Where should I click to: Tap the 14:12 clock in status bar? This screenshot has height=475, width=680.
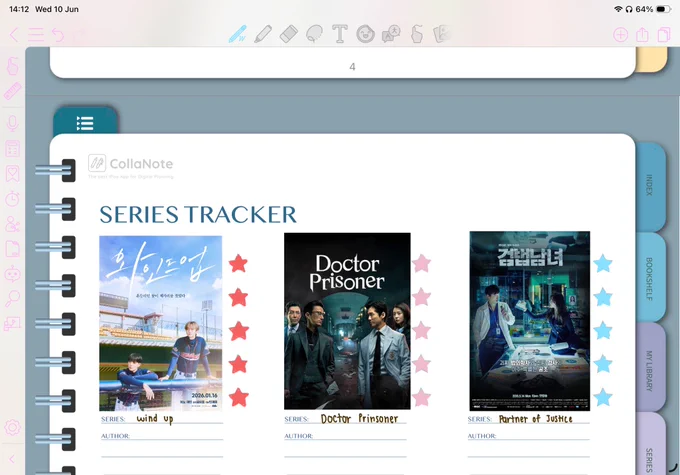coord(19,9)
